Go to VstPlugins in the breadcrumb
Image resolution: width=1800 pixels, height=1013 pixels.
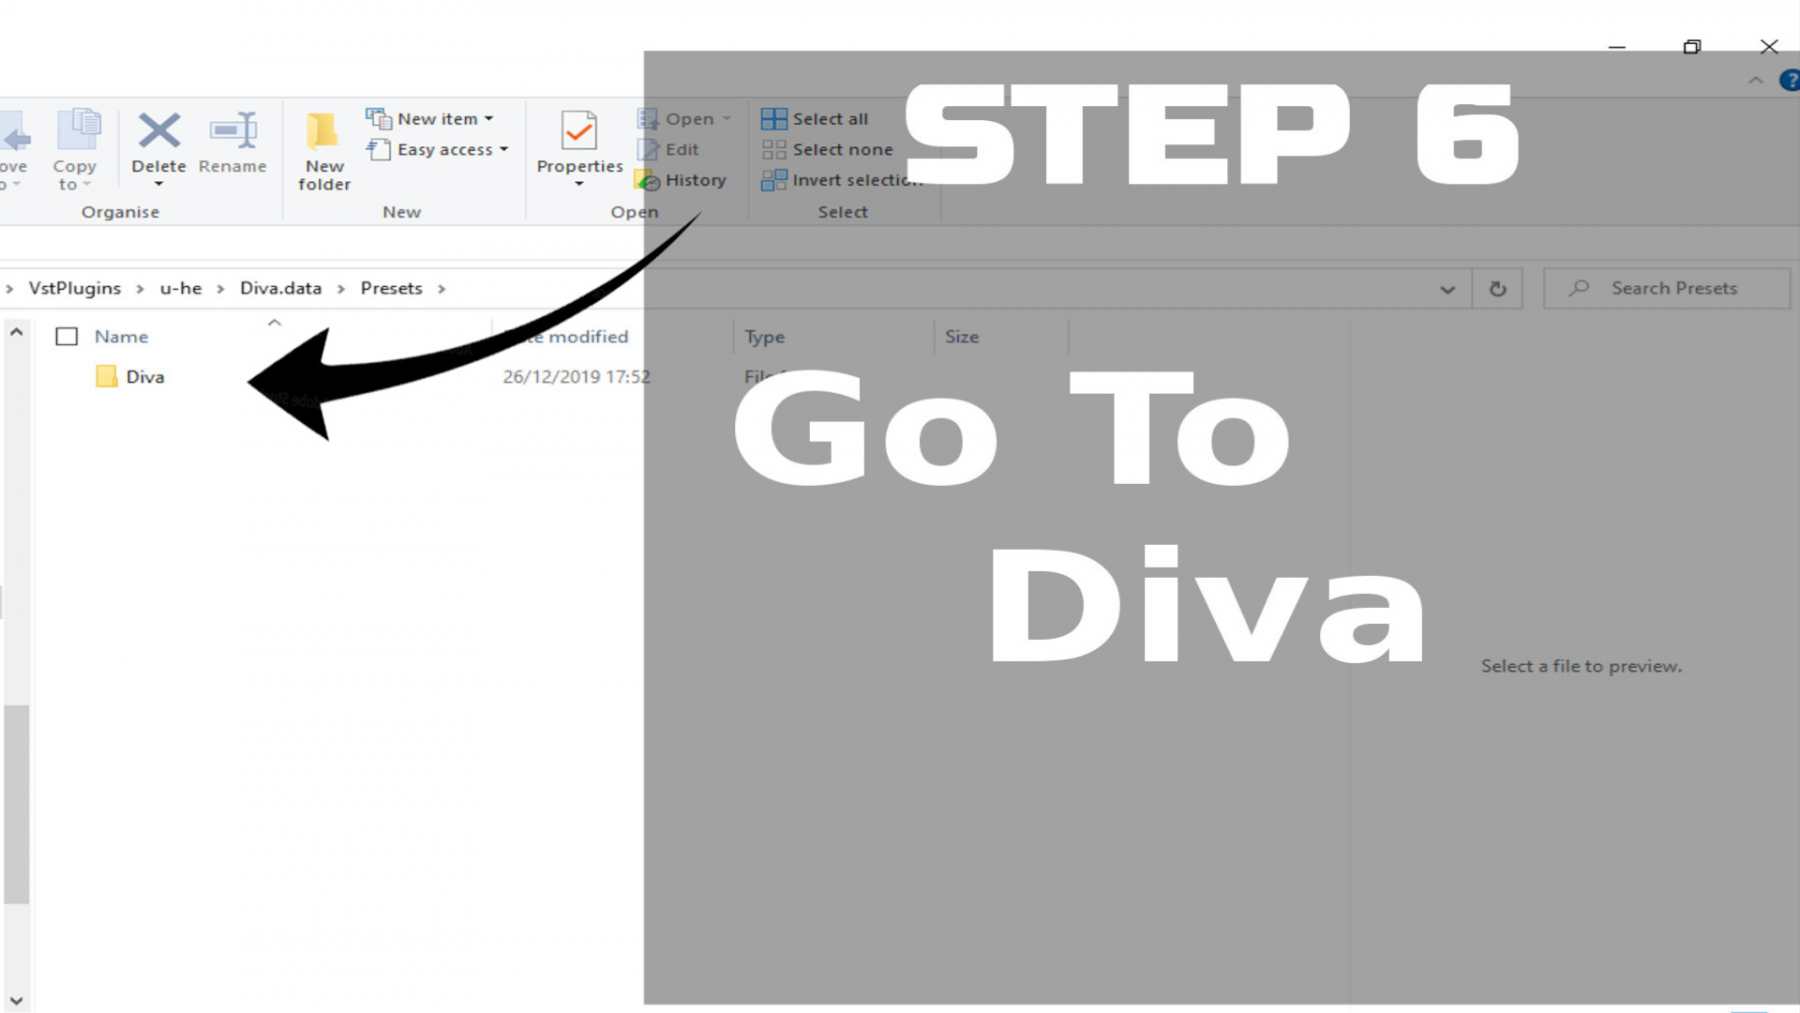coord(75,288)
